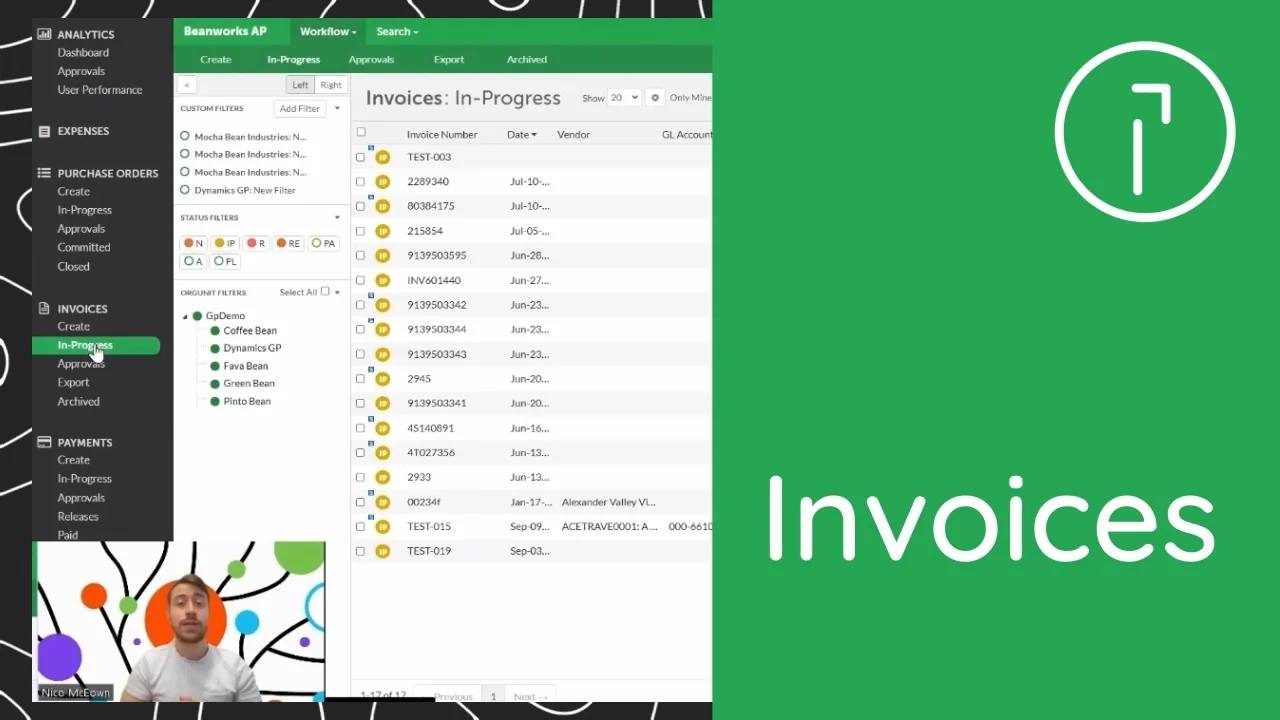Image resolution: width=1280 pixels, height=720 pixels.
Task: Click the Expenses section icon
Action: click(x=44, y=131)
